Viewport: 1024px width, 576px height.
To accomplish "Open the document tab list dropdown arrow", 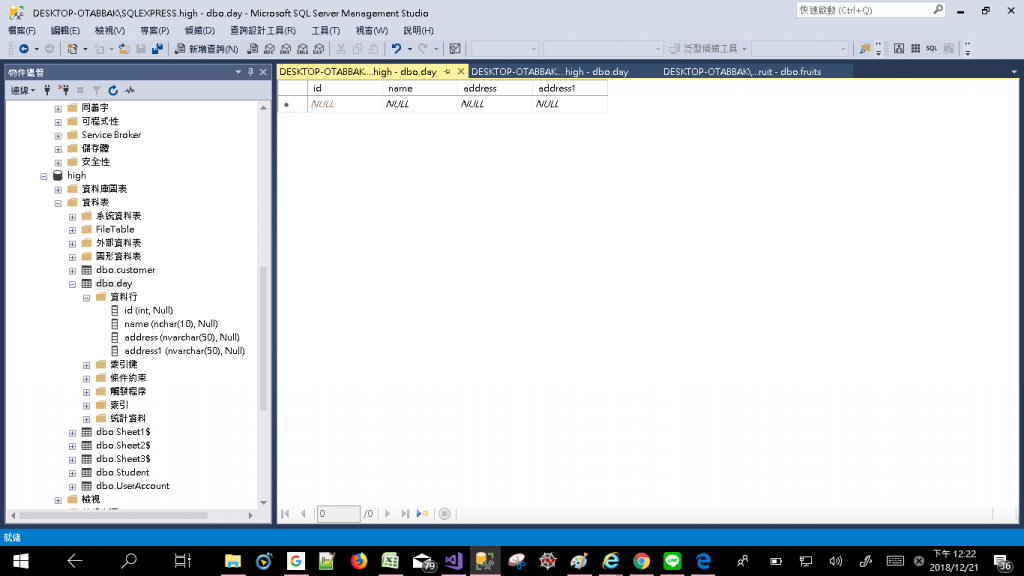I will tap(1014, 72).
